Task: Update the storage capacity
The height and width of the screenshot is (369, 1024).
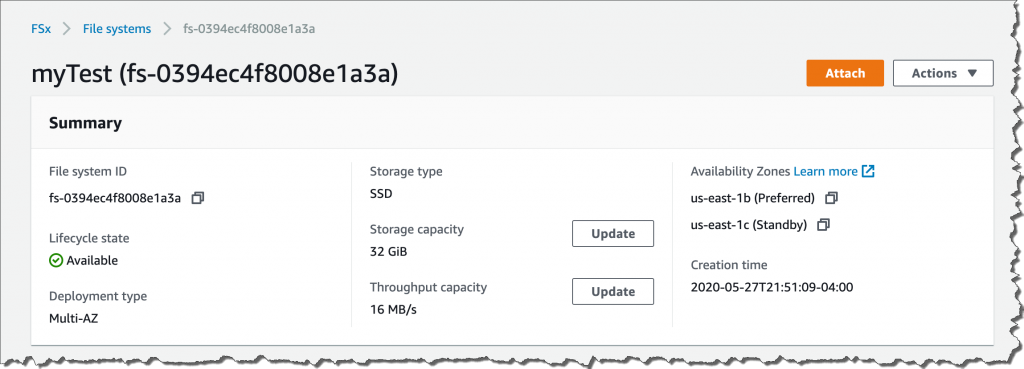Action: 613,234
